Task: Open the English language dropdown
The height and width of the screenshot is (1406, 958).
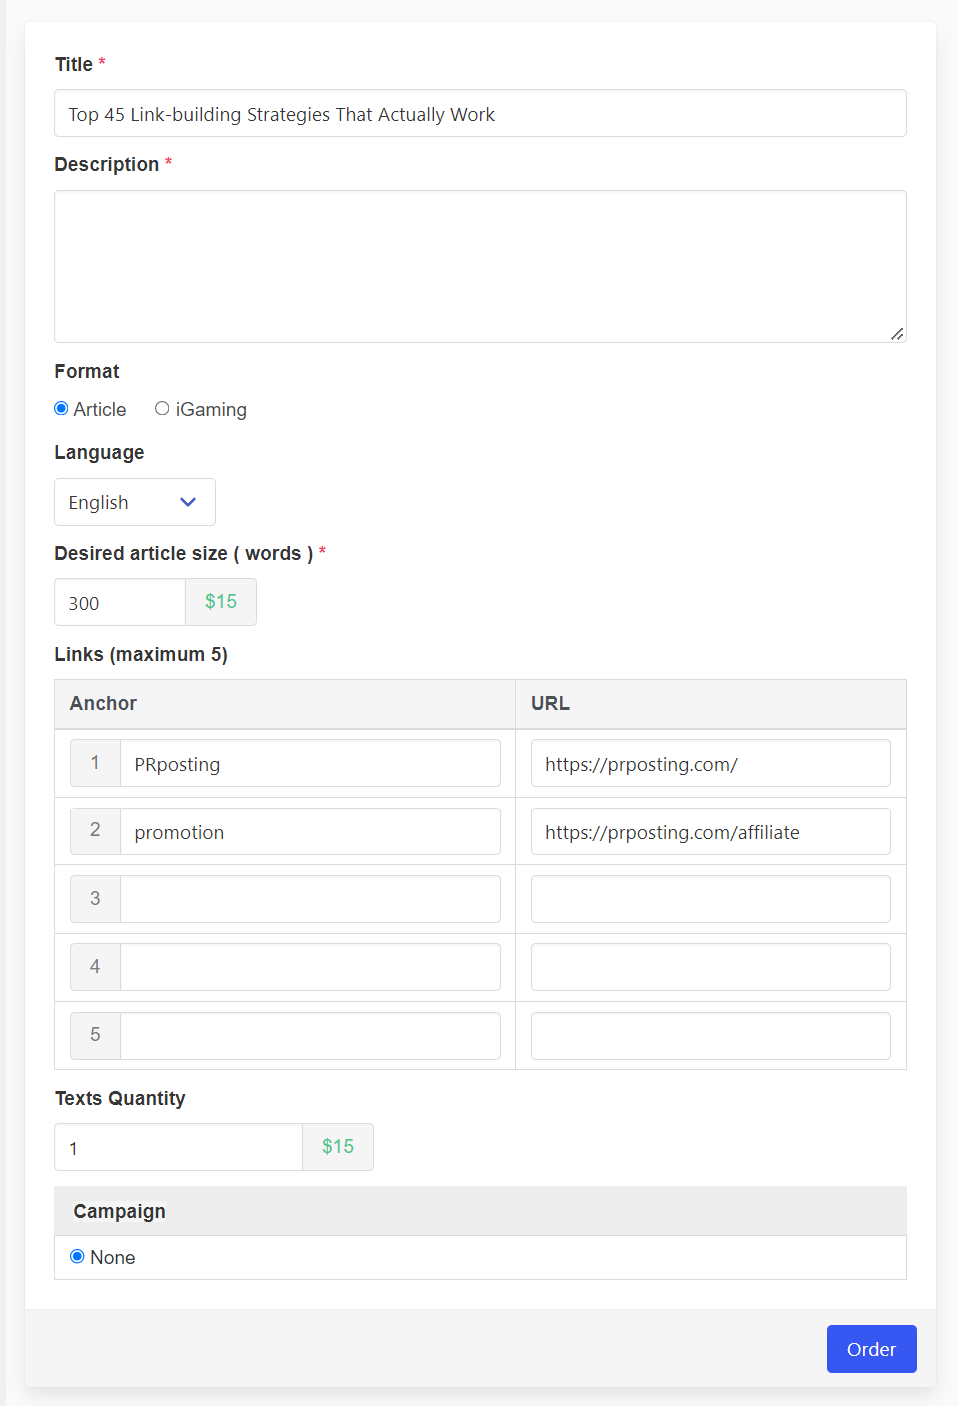Action: pos(135,502)
